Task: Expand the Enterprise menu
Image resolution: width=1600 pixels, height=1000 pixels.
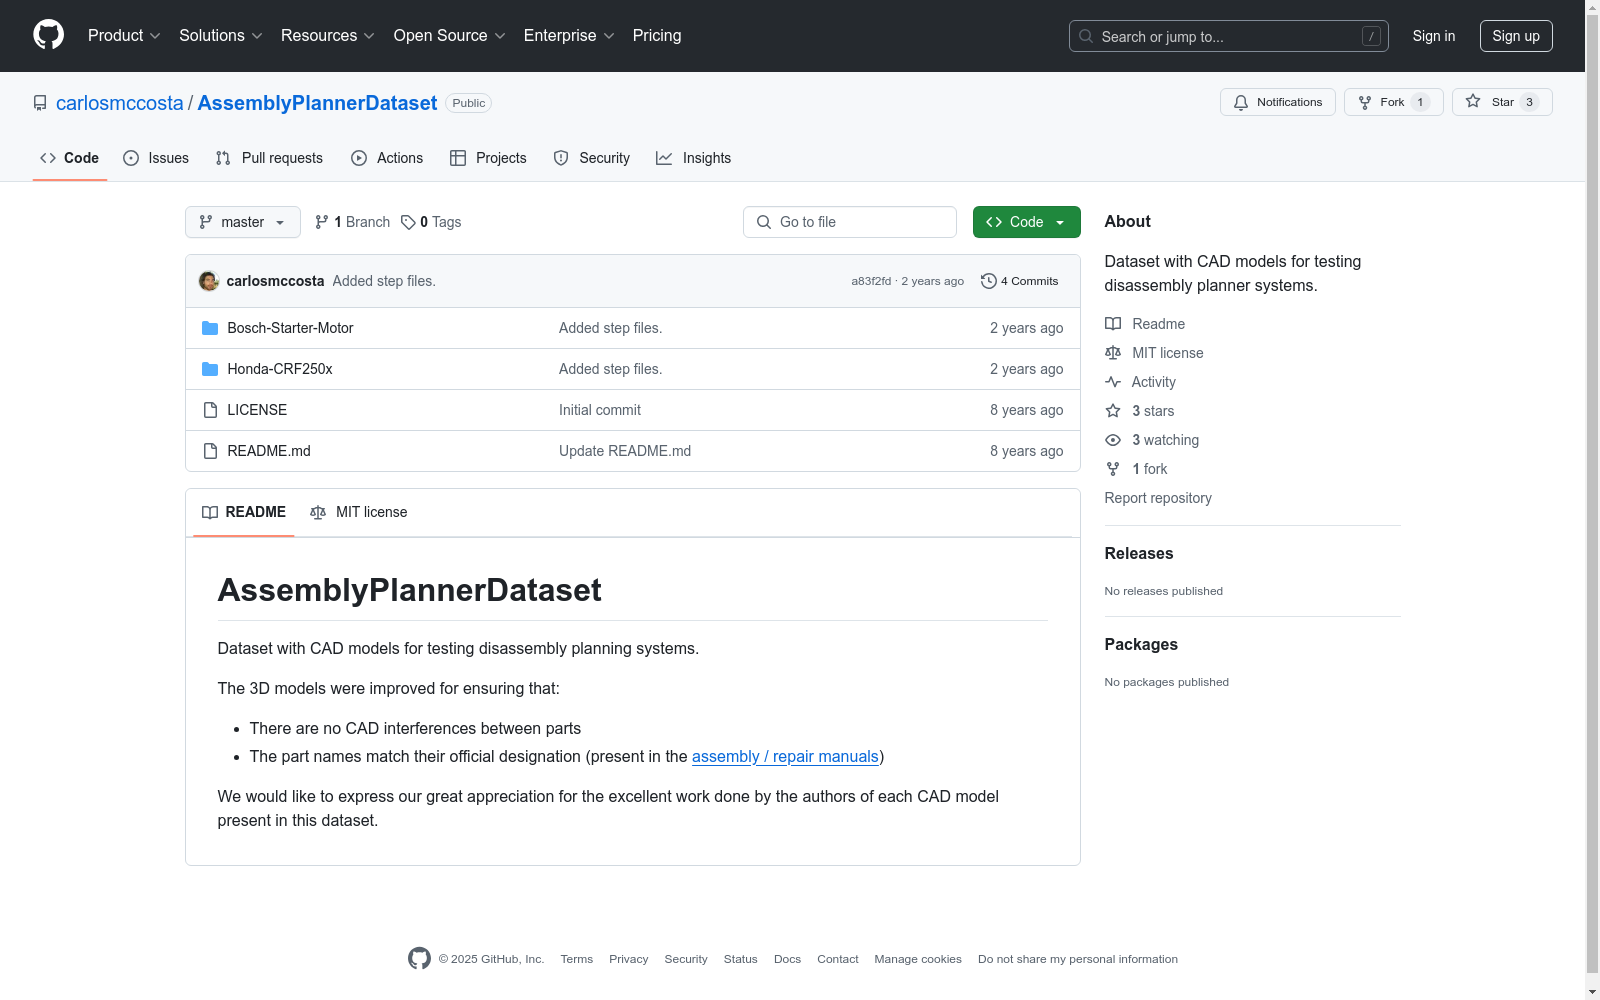Action: click(569, 35)
